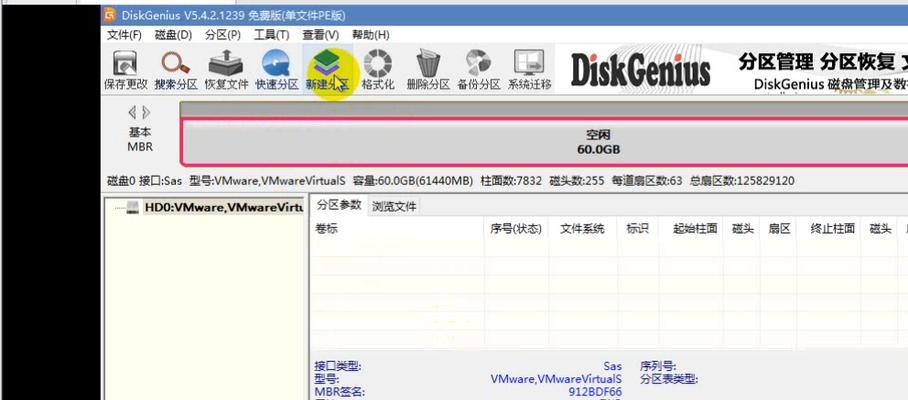This screenshot has height=400, width=908.
Task: Click the Save Changes (保存更改) toolbar icon
Action: click(125, 69)
